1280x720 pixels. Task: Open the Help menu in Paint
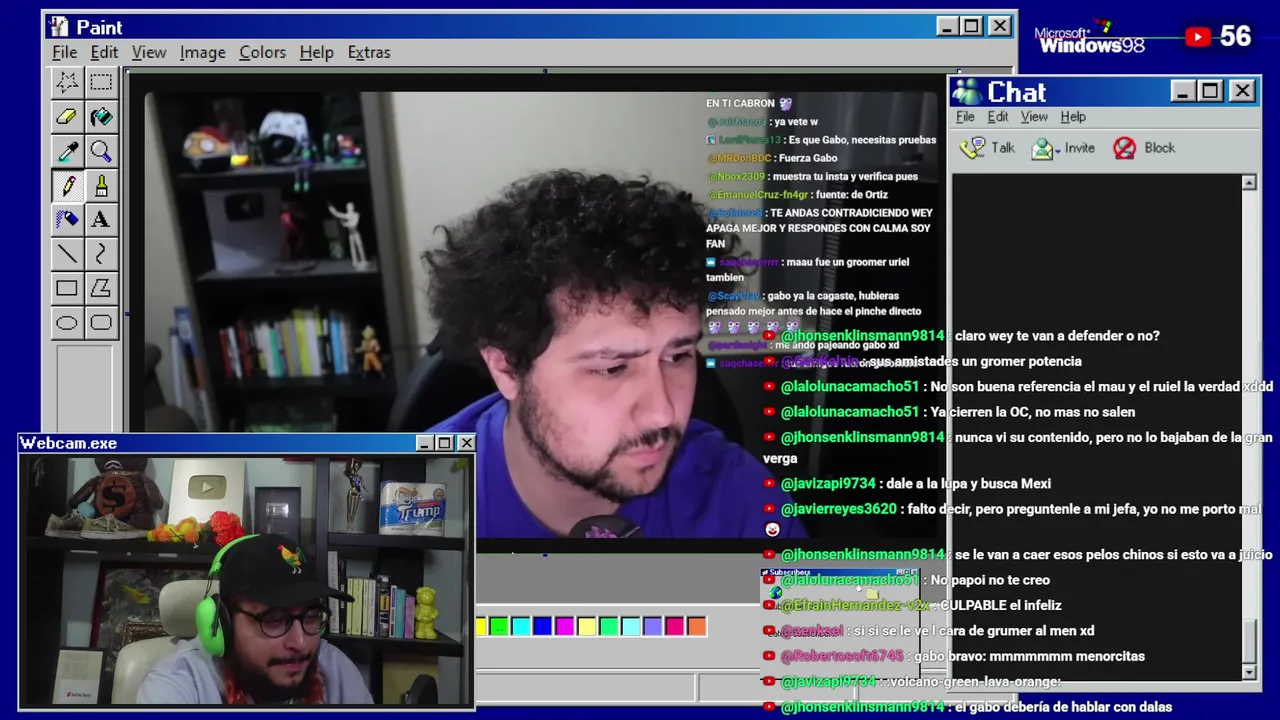316,52
